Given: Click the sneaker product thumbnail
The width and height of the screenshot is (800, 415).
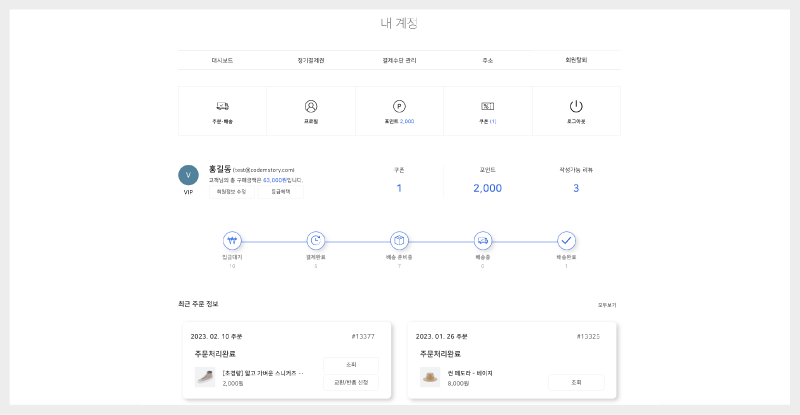Looking at the screenshot, I should pyautogui.click(x=204, y=377).
